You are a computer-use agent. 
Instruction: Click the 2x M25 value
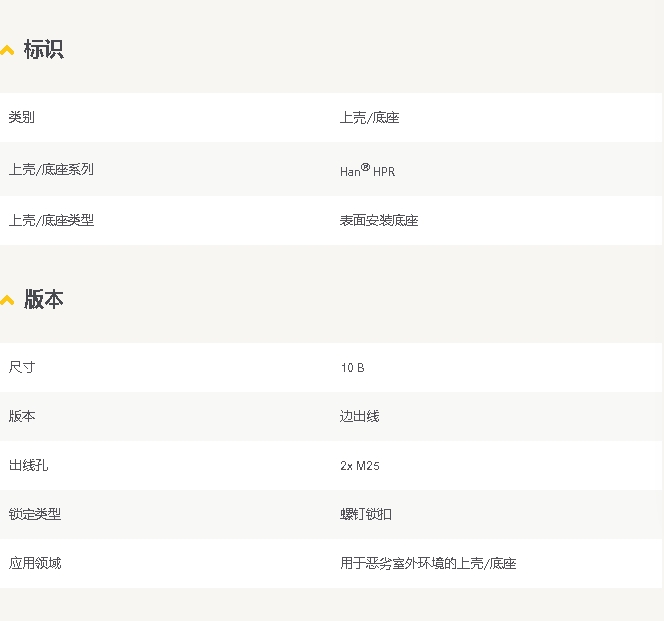tap(360, 466)
